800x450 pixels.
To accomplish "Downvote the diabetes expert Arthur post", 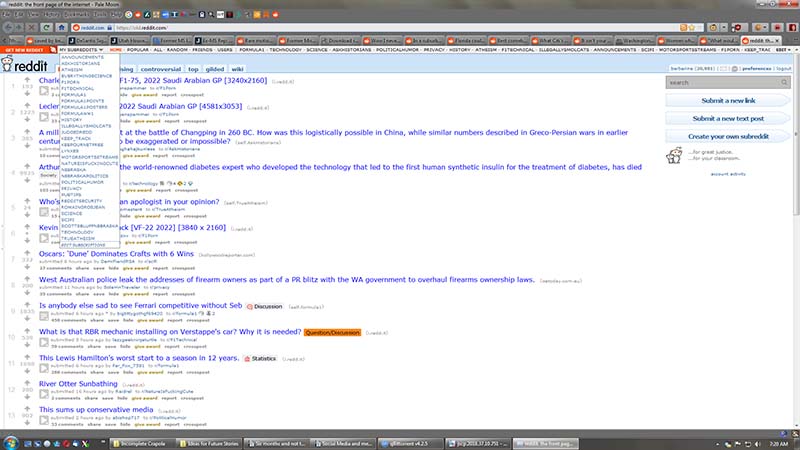I will pos(27,180).
